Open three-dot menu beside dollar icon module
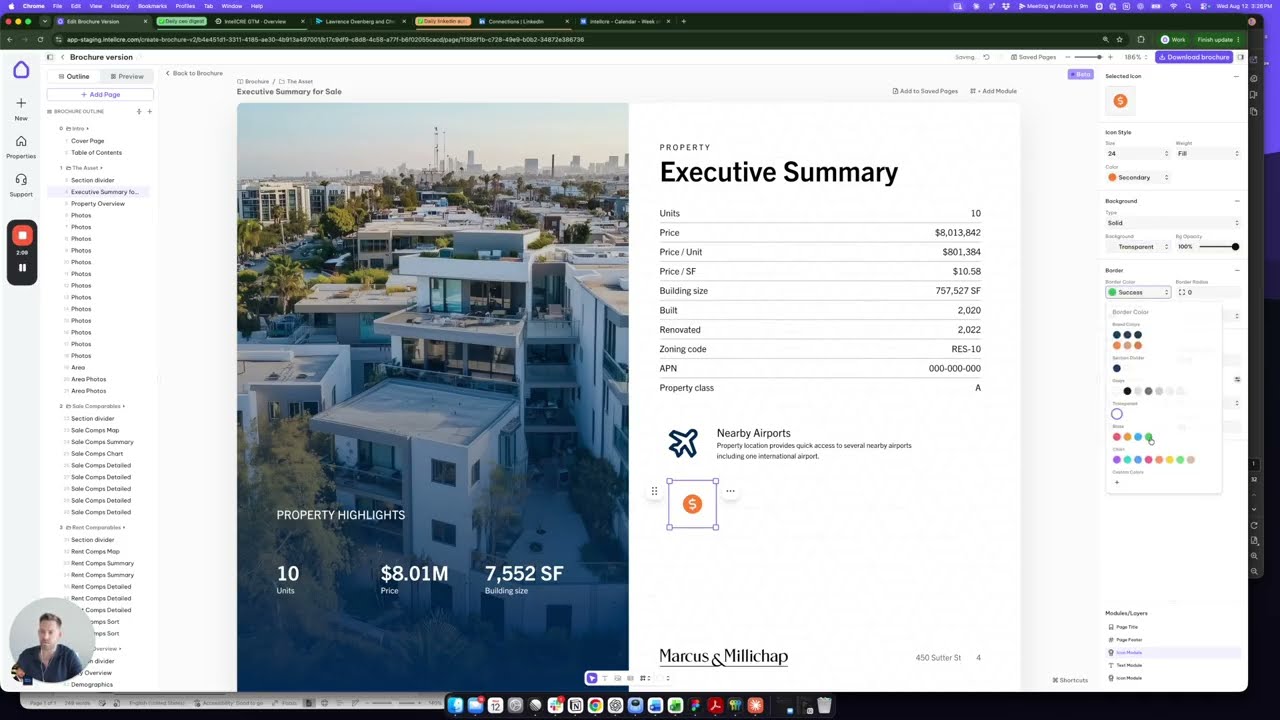Screen dimensions: 1280x720 pyautogui.click(x=730, y=491)
